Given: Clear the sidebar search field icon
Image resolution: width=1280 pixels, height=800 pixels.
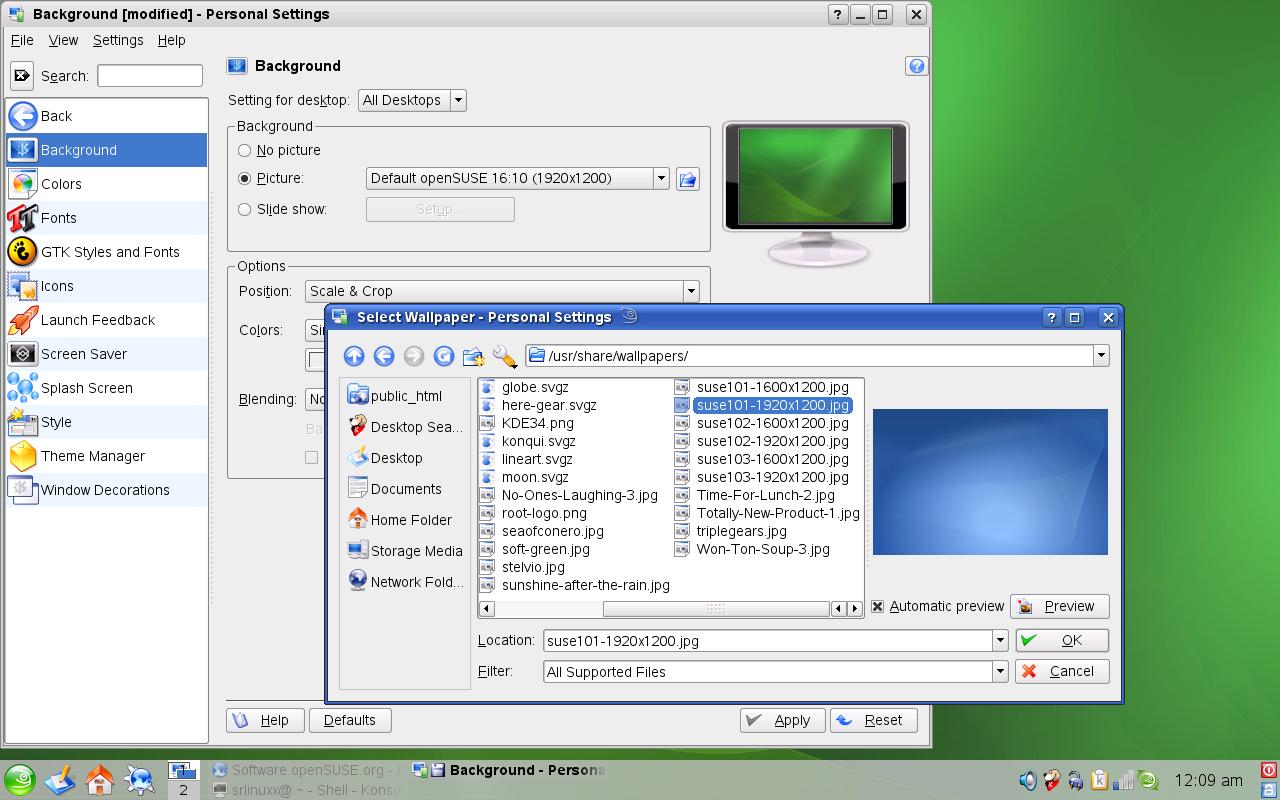Looking at the screenshot, I should [x=22, y=75].
